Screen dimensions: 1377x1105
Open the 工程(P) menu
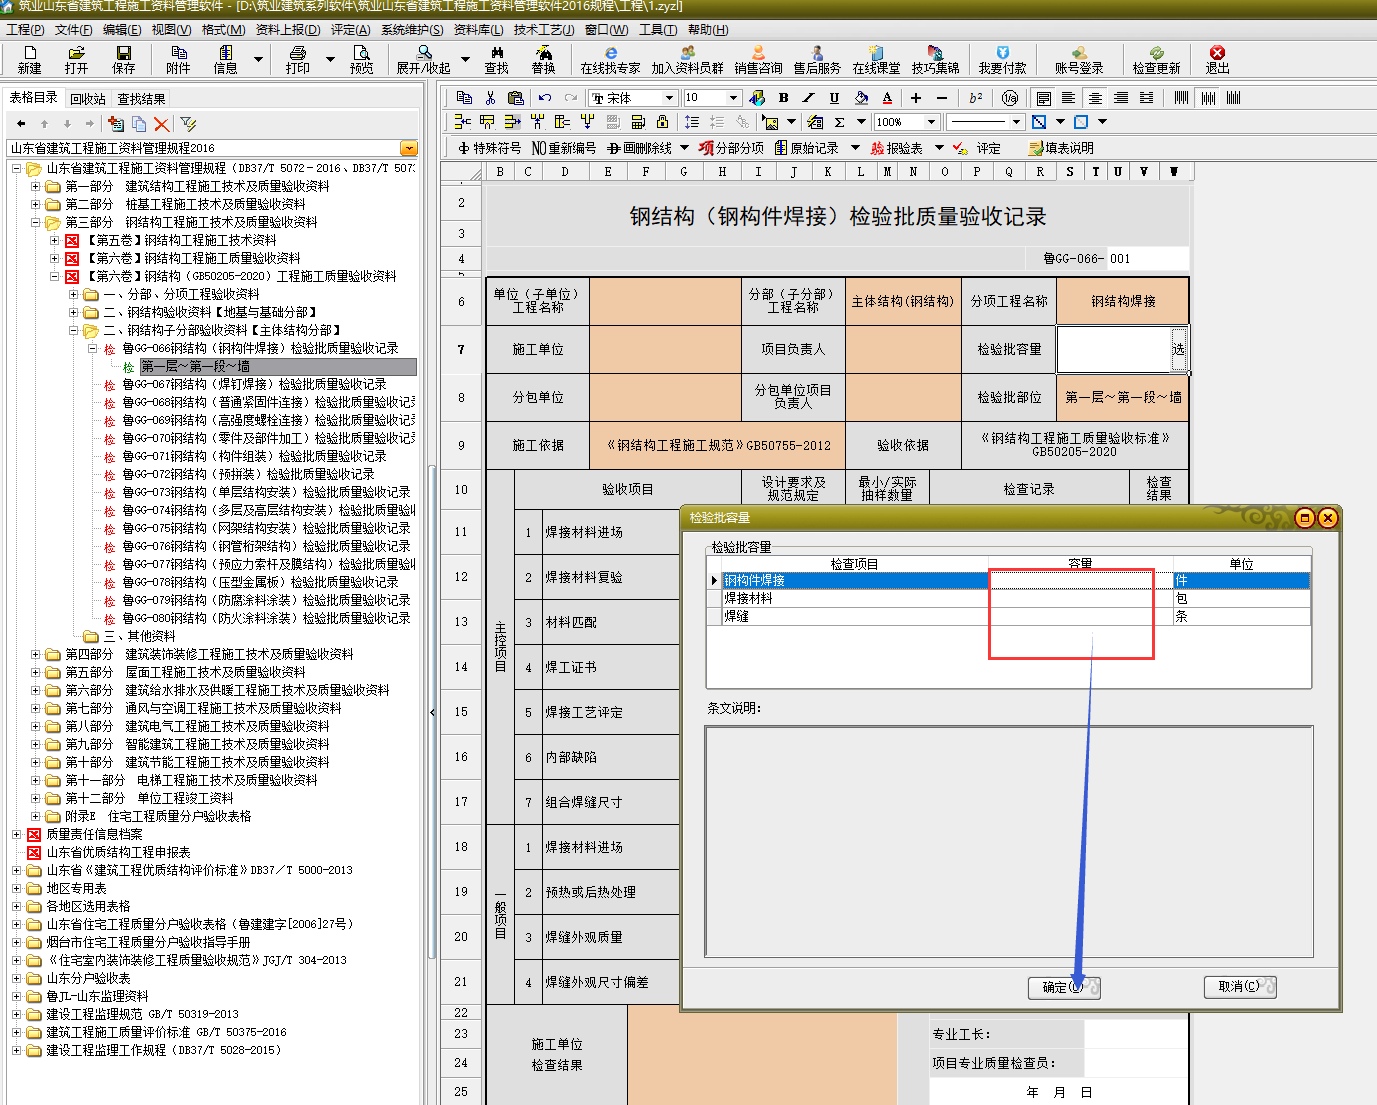tap(25, 29)
